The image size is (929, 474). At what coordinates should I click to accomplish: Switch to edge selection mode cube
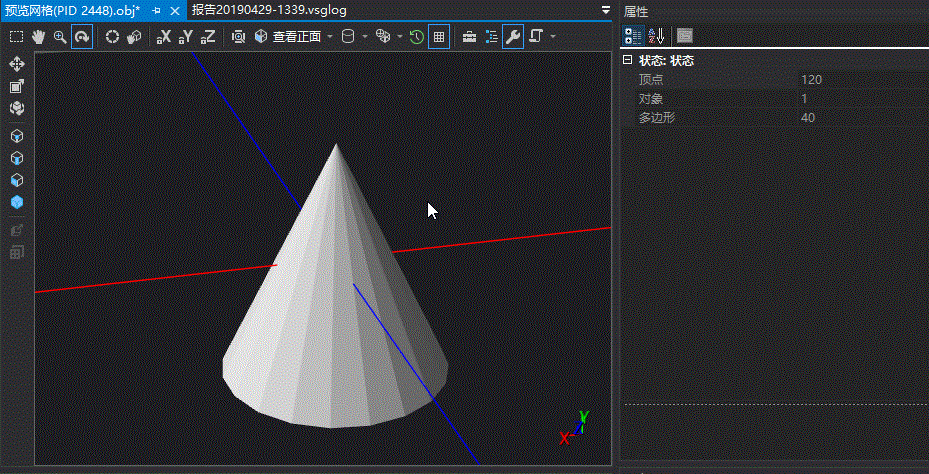point(17,158)
